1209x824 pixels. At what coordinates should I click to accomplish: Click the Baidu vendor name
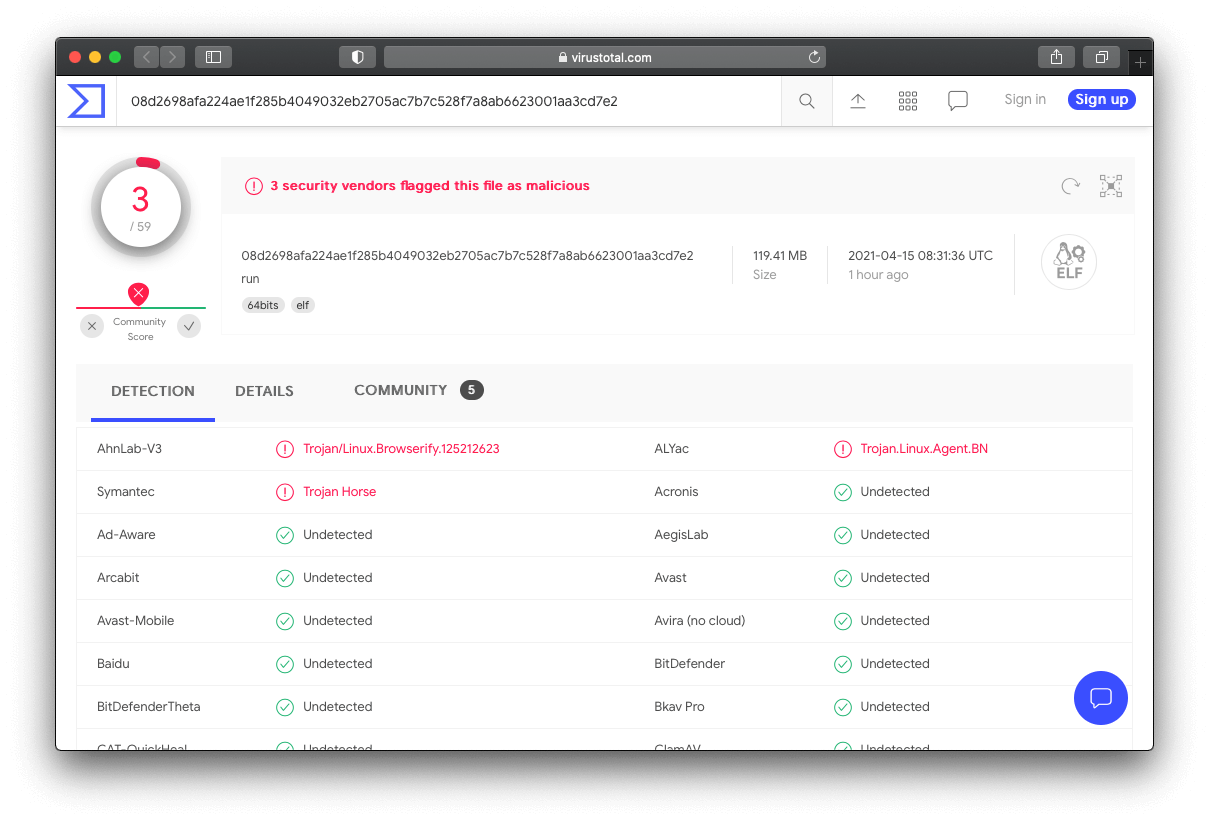click(114, 664)
